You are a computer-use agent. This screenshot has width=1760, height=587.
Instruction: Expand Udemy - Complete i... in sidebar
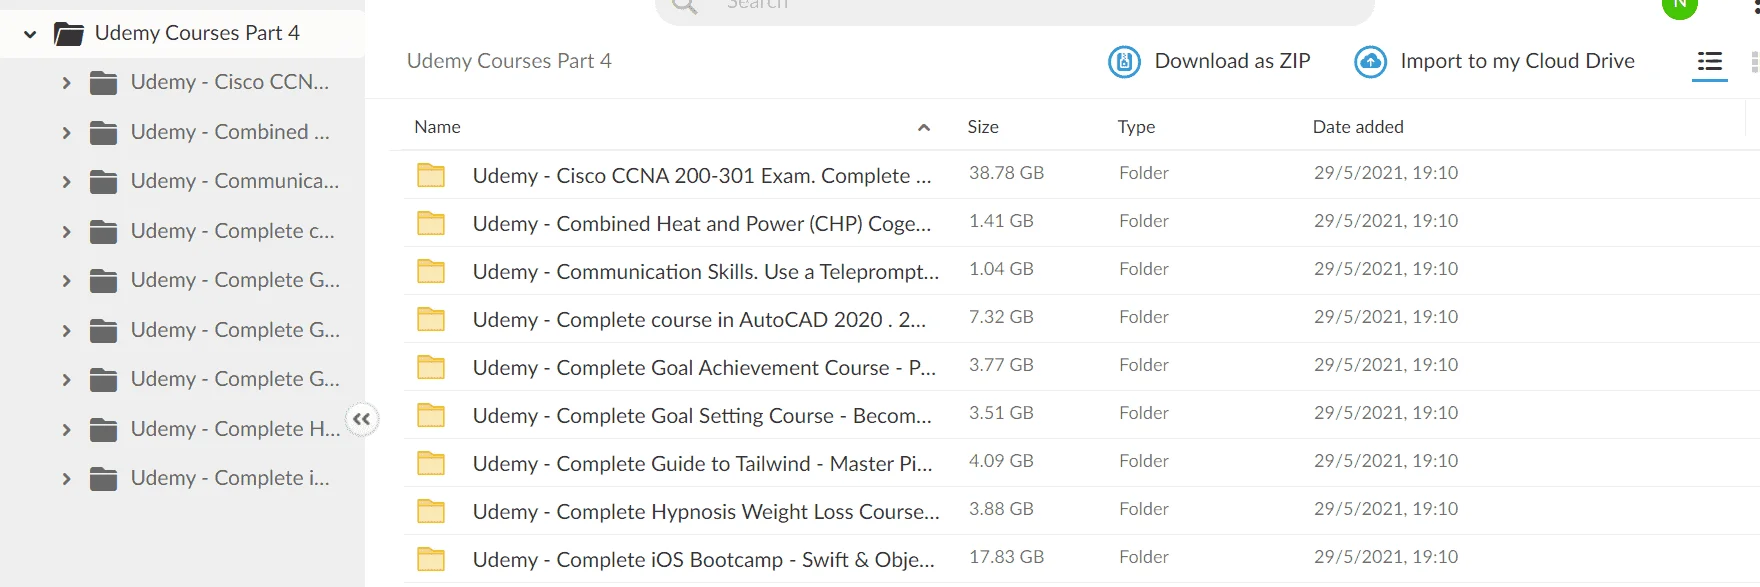pos(66,479)
